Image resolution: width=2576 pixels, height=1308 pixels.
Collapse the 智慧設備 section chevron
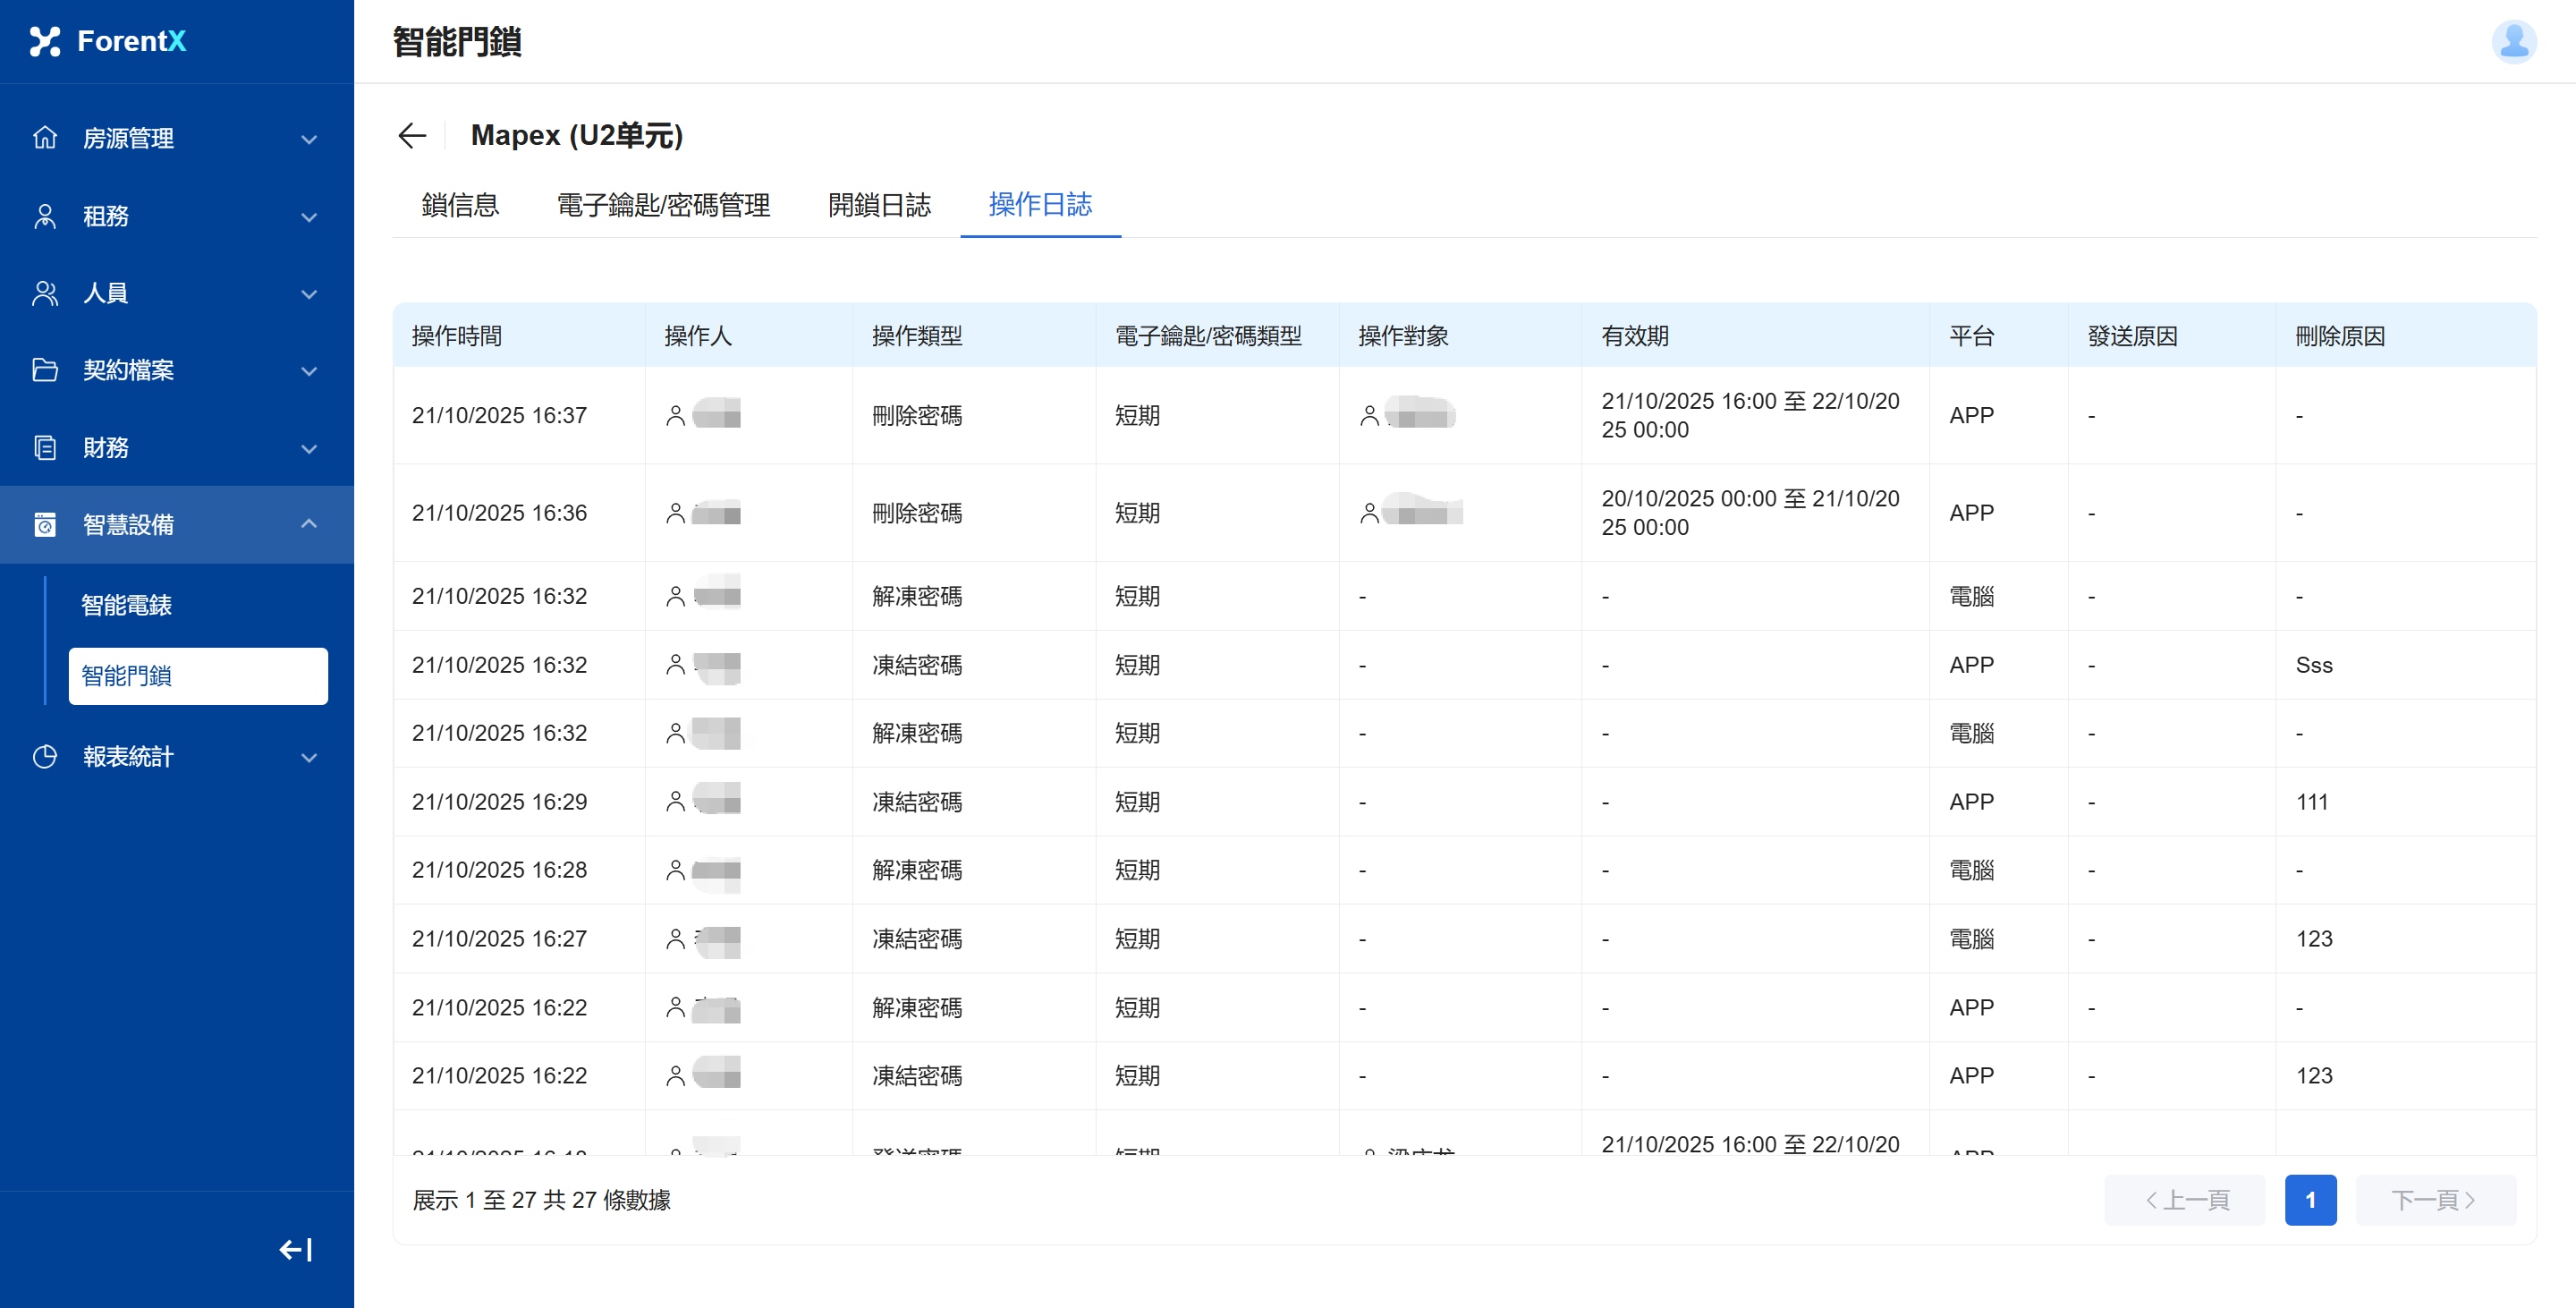point(309,524)
